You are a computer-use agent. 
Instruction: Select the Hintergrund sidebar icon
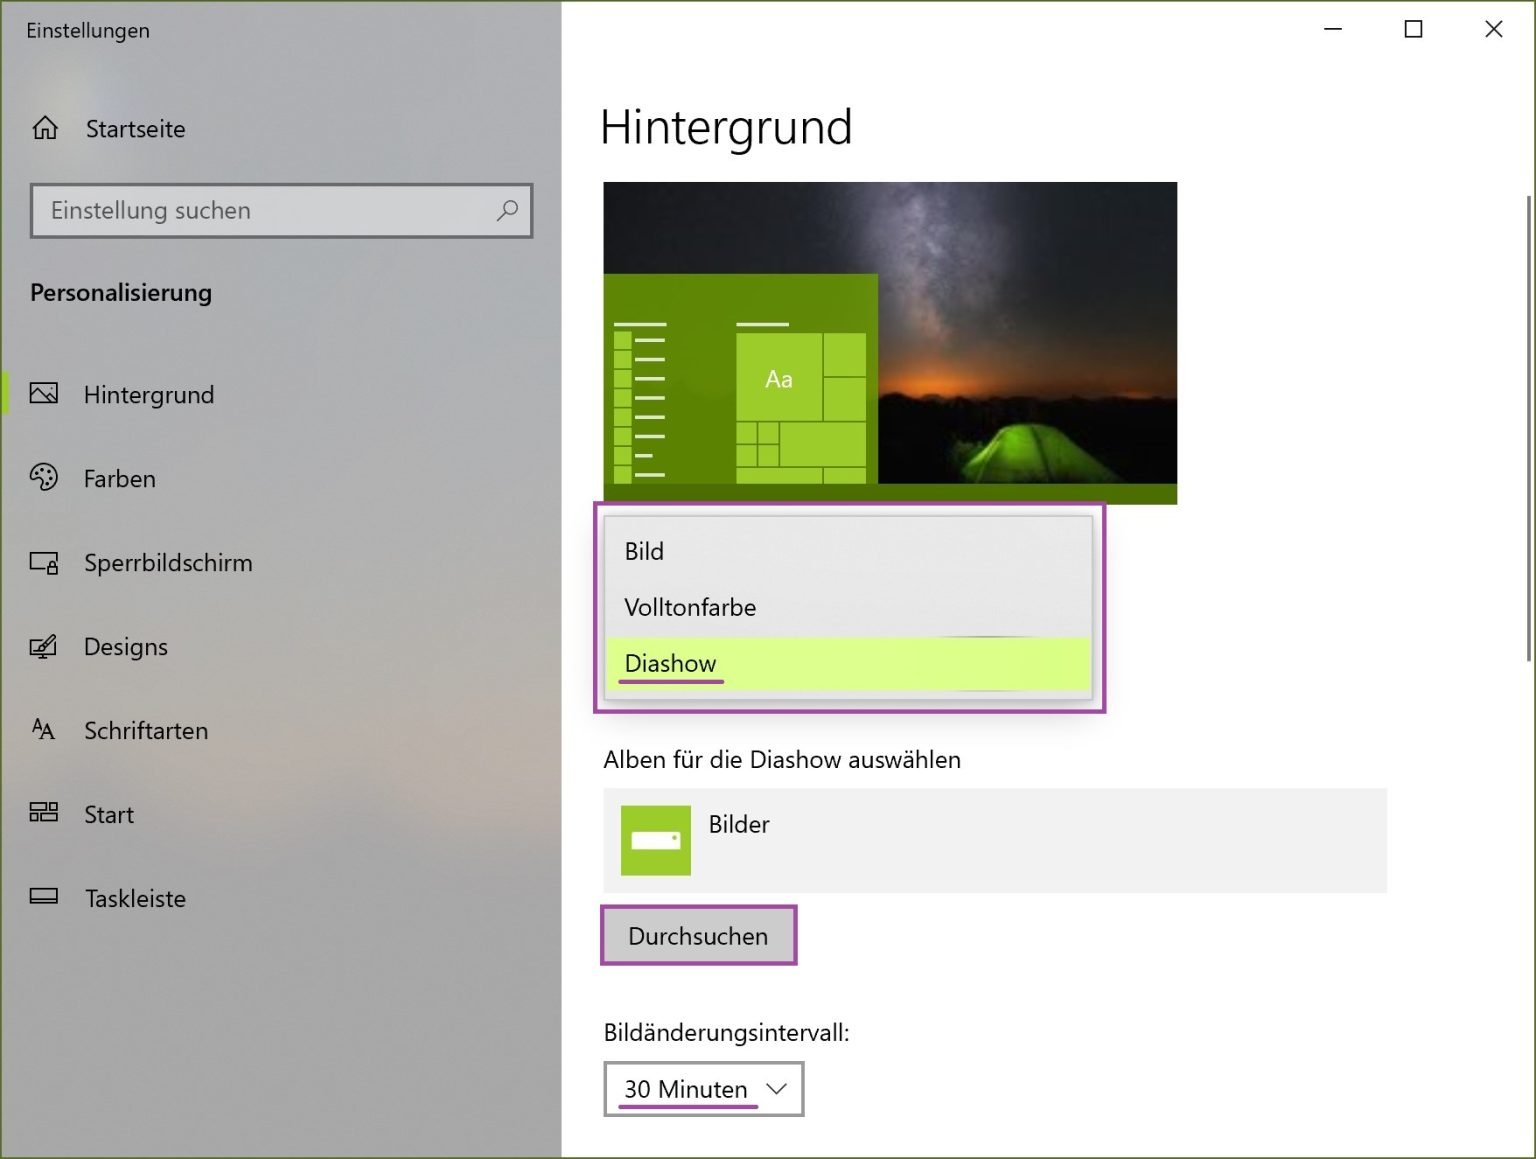tap(44, 394)
